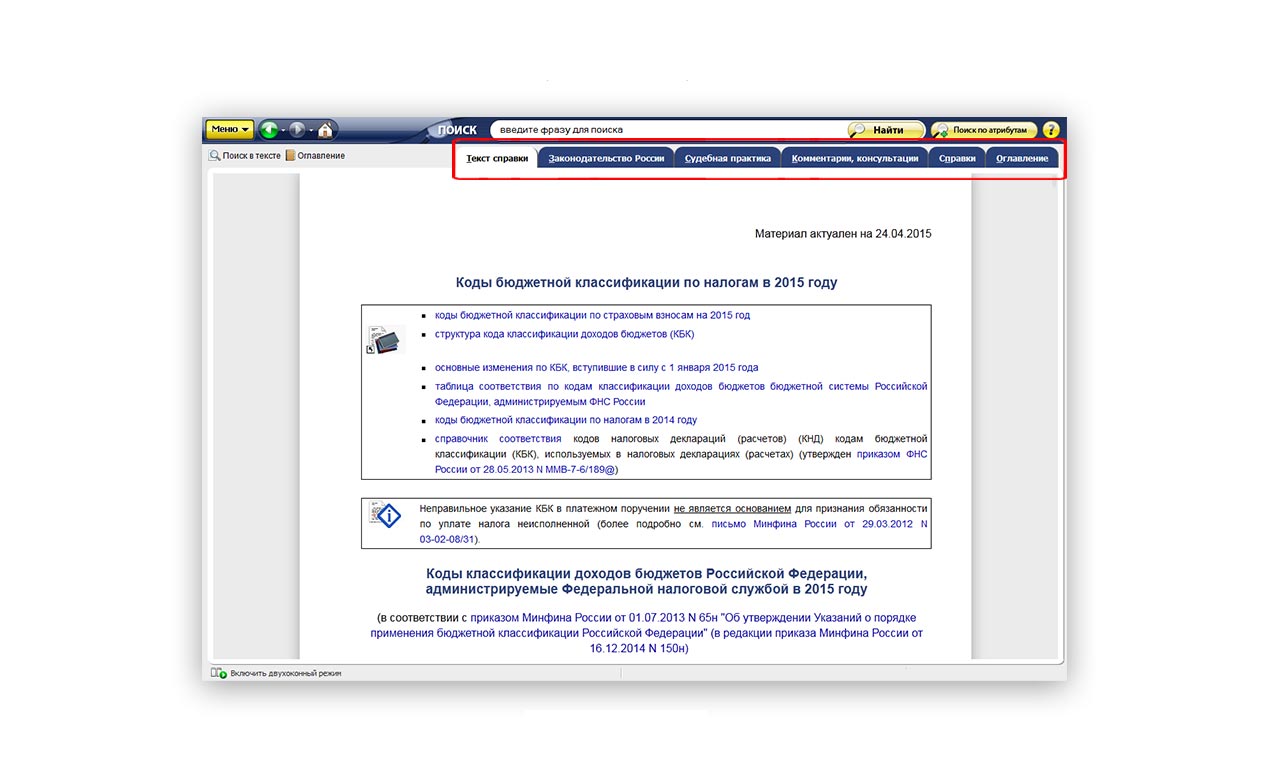The width and height of the screenshot is (1266, 781).
Task: Switch to Комментарии, консультации tab
Action: (855, 158)
